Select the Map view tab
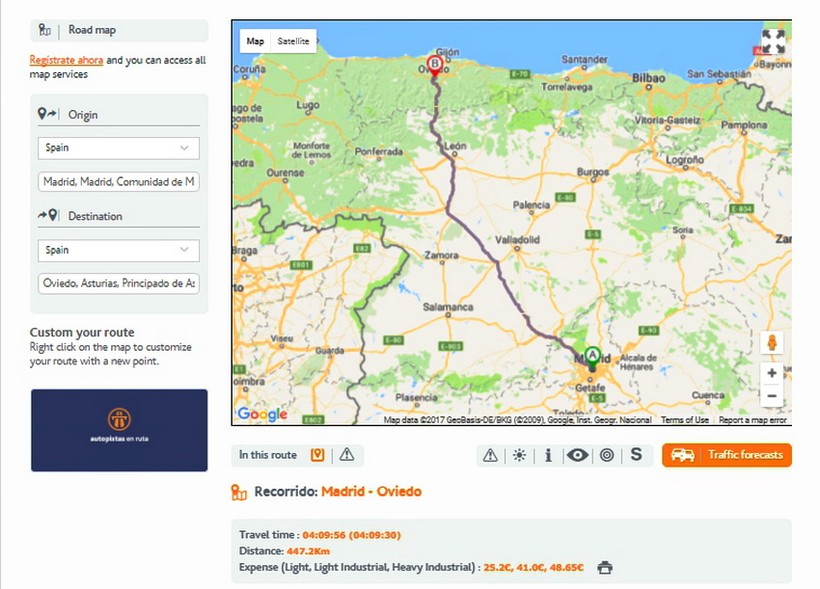This screenshot has height=589, width=820. click(256, 41)
